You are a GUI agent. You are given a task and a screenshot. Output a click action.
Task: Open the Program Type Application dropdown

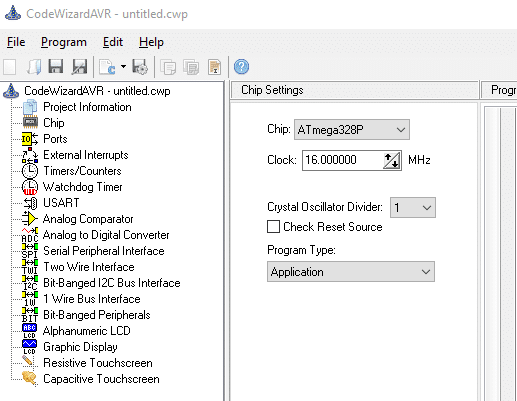click(x=351, y=272)
